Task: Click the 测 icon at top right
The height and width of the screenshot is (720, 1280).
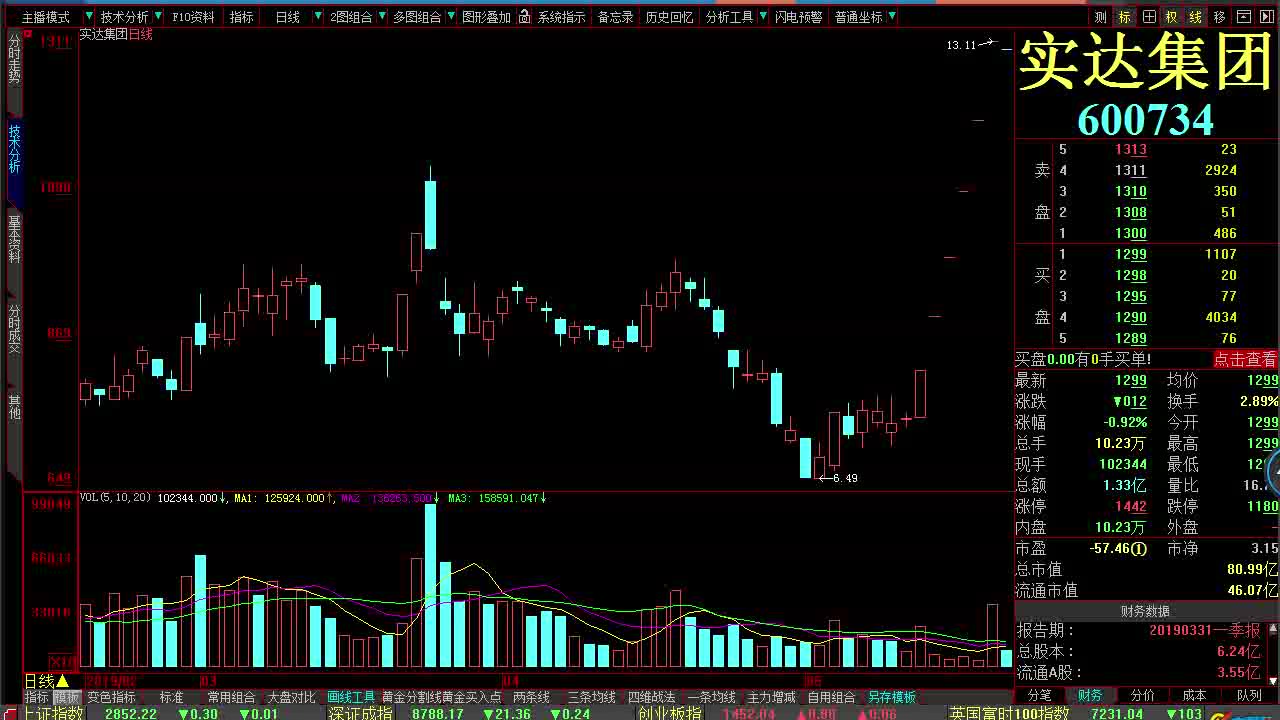Action: point(1100,17)
